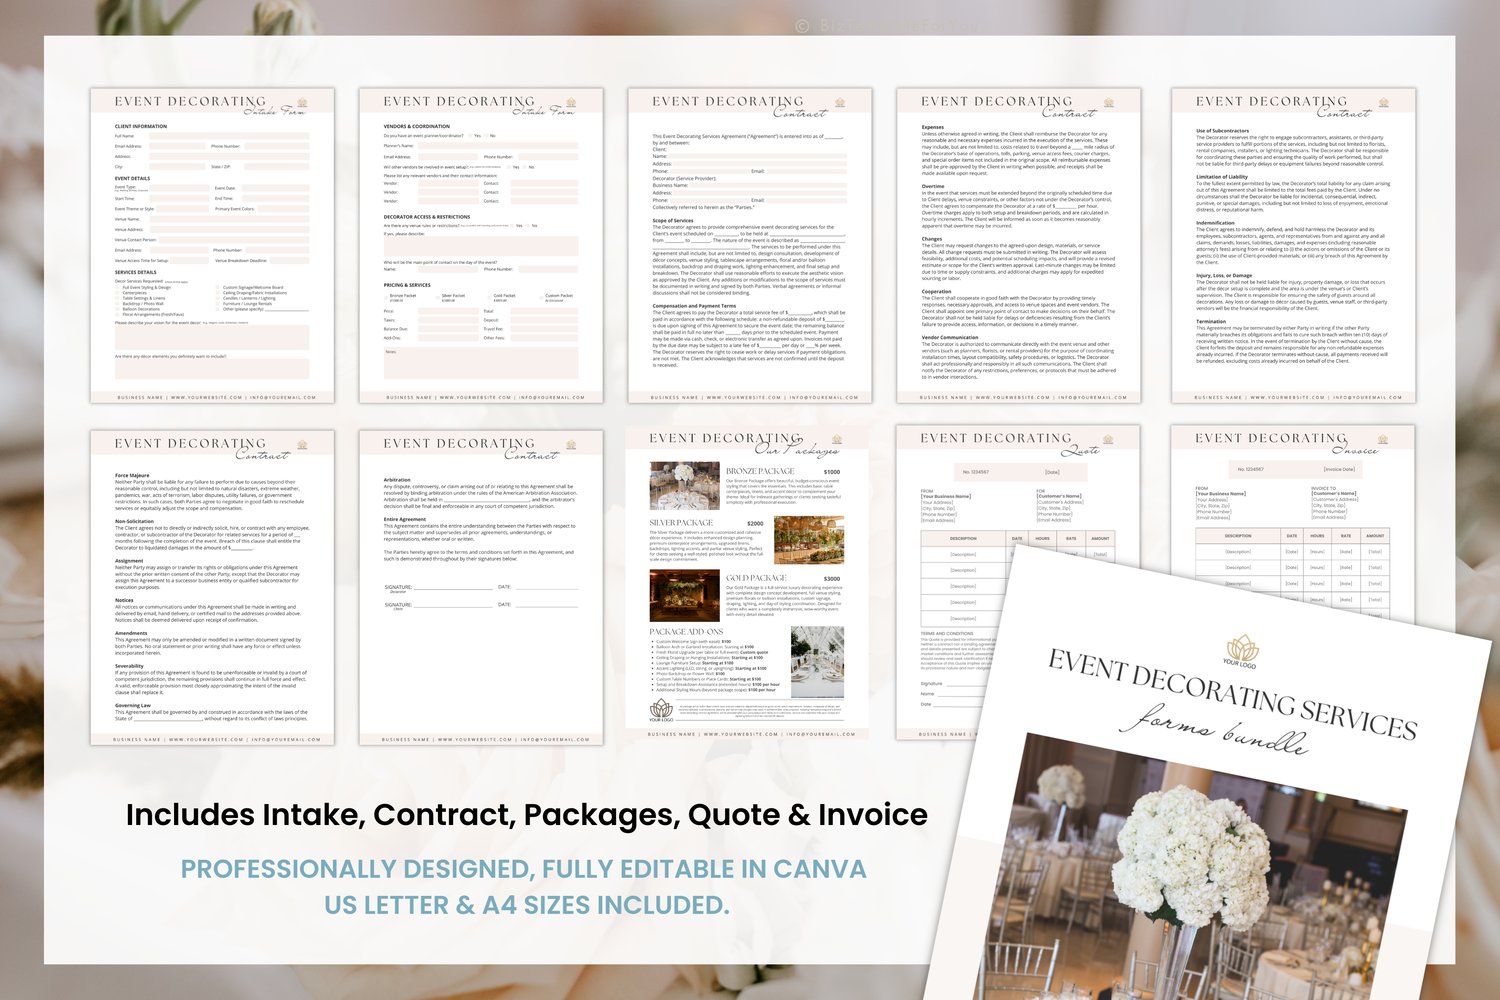Click the "EVENT DECORATING SERVICES" cover title
The image size is (1500, 1000).
(1233, 693)
